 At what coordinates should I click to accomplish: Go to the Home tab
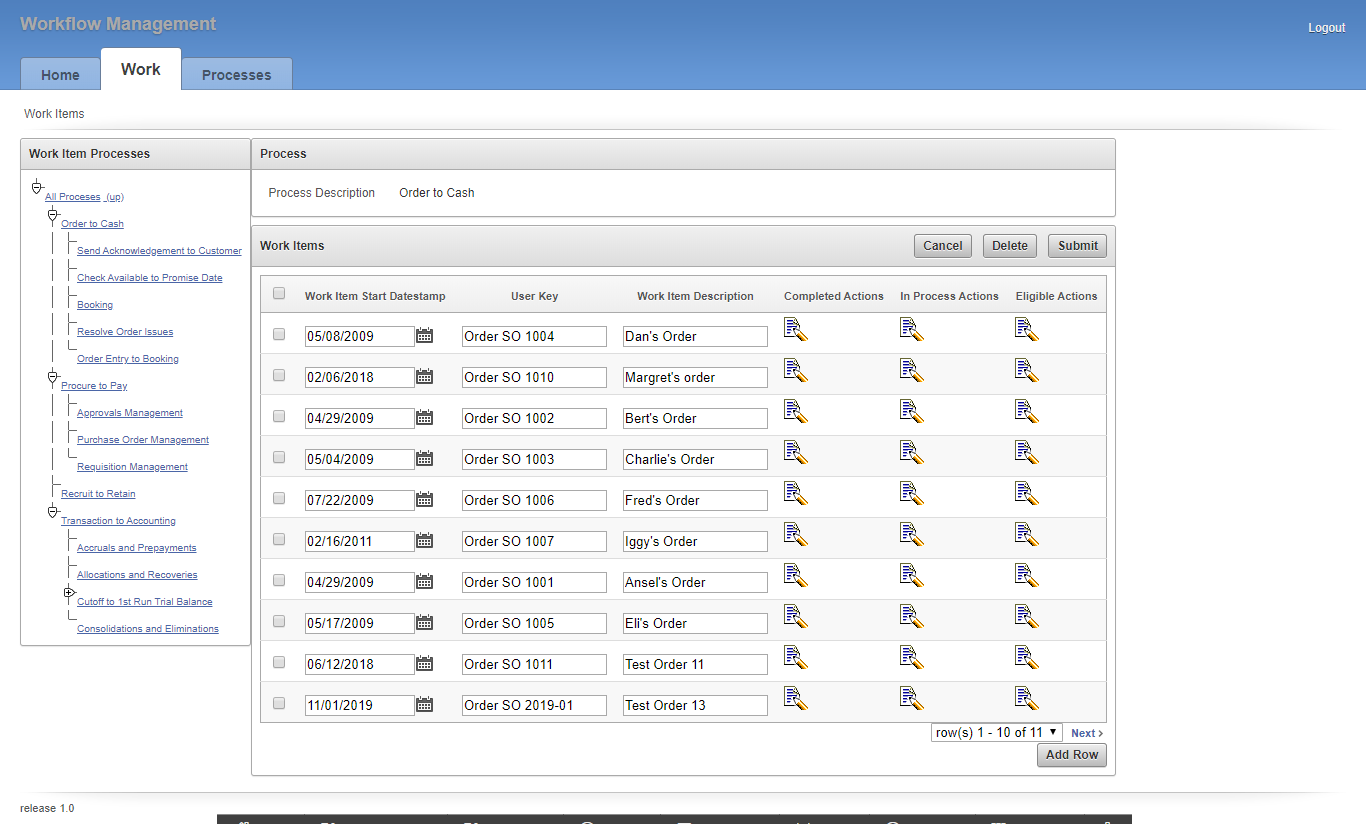60,75
